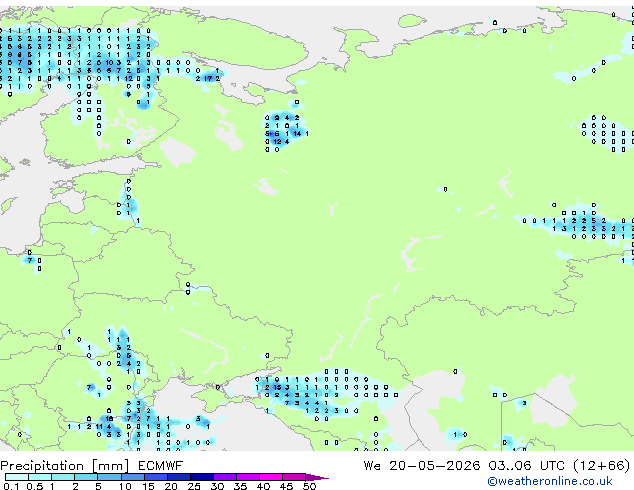Select the 0.1–0.5 mm legend color box
The image size is (634, 490).
[x=17, y=477]
